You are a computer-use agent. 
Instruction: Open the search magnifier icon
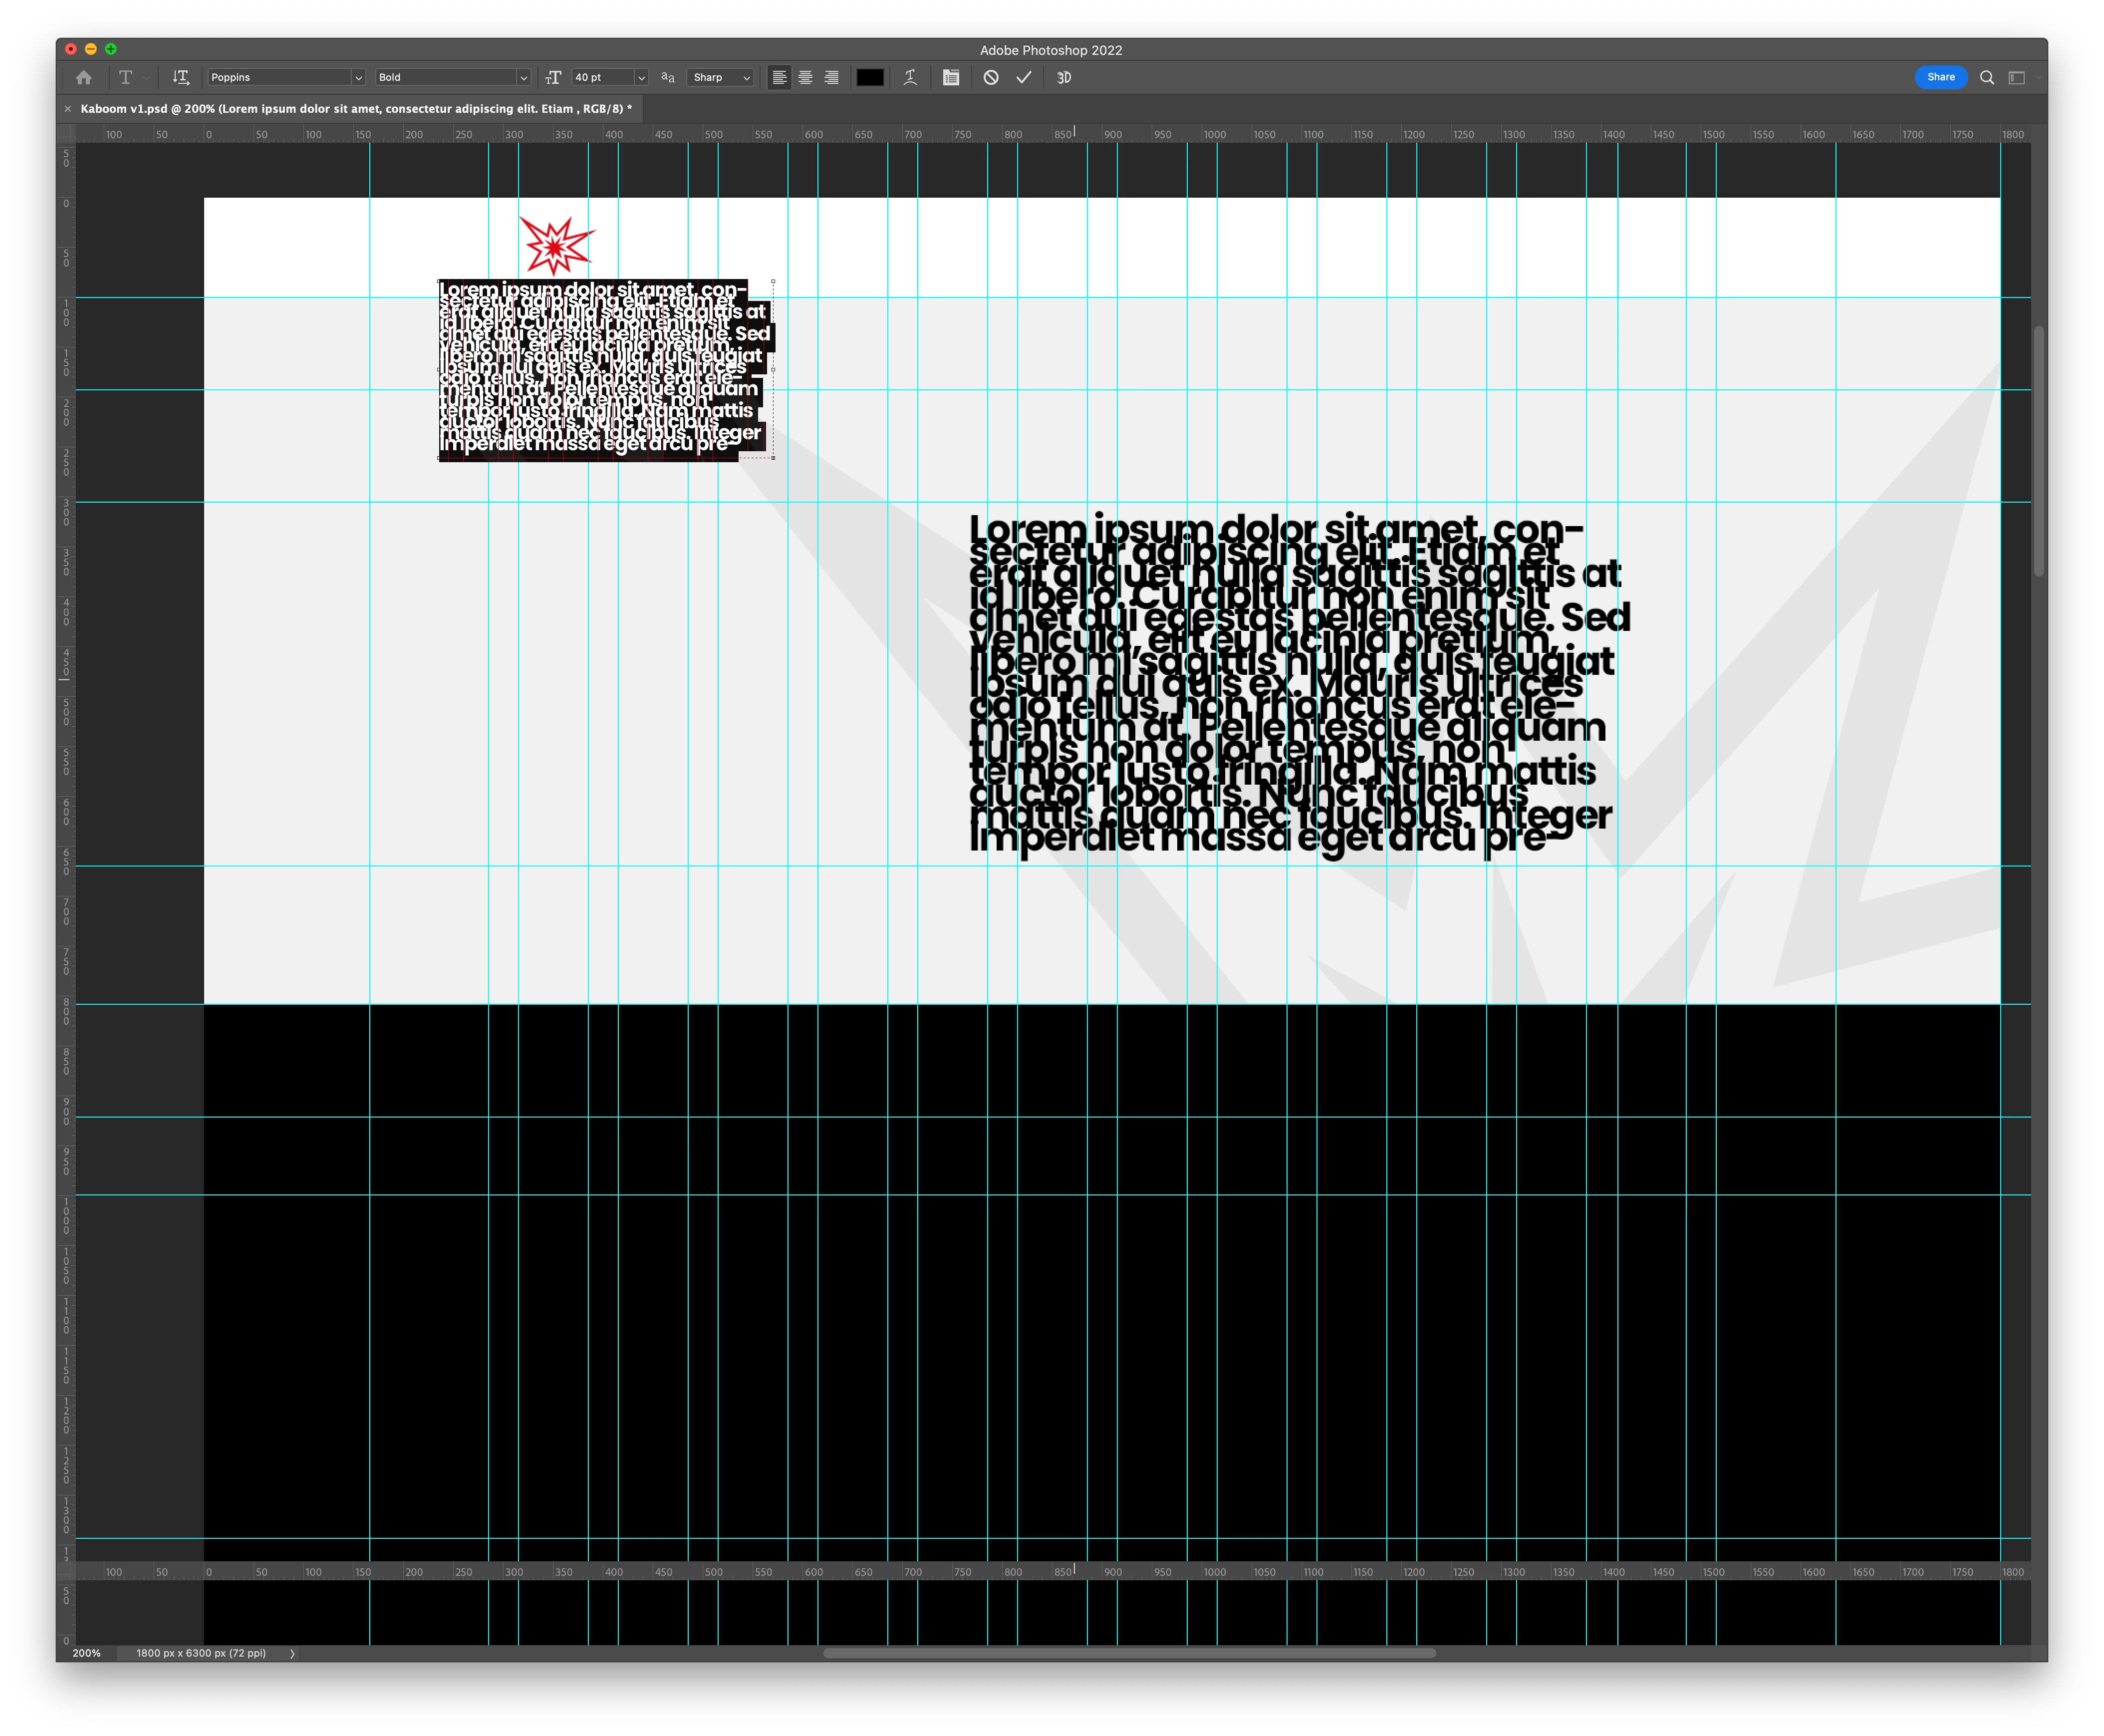(1987, 77)
